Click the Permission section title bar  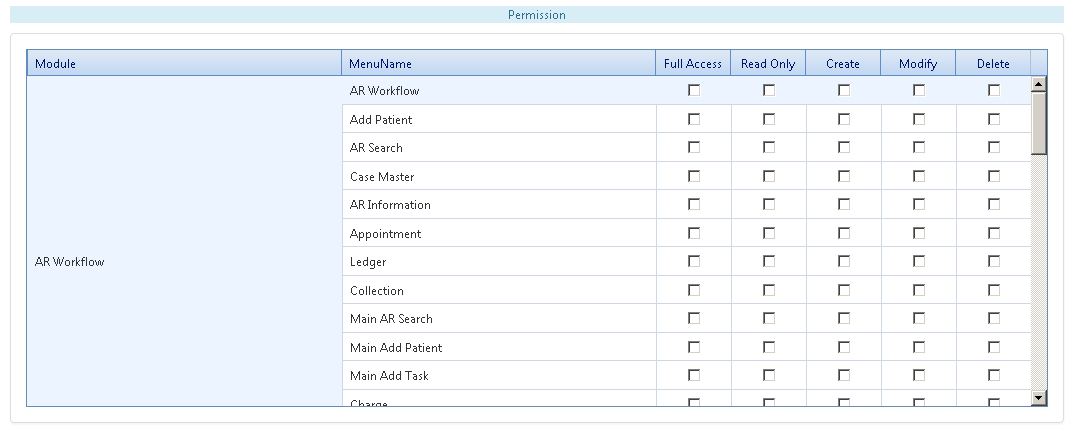(x=537, y=14)
